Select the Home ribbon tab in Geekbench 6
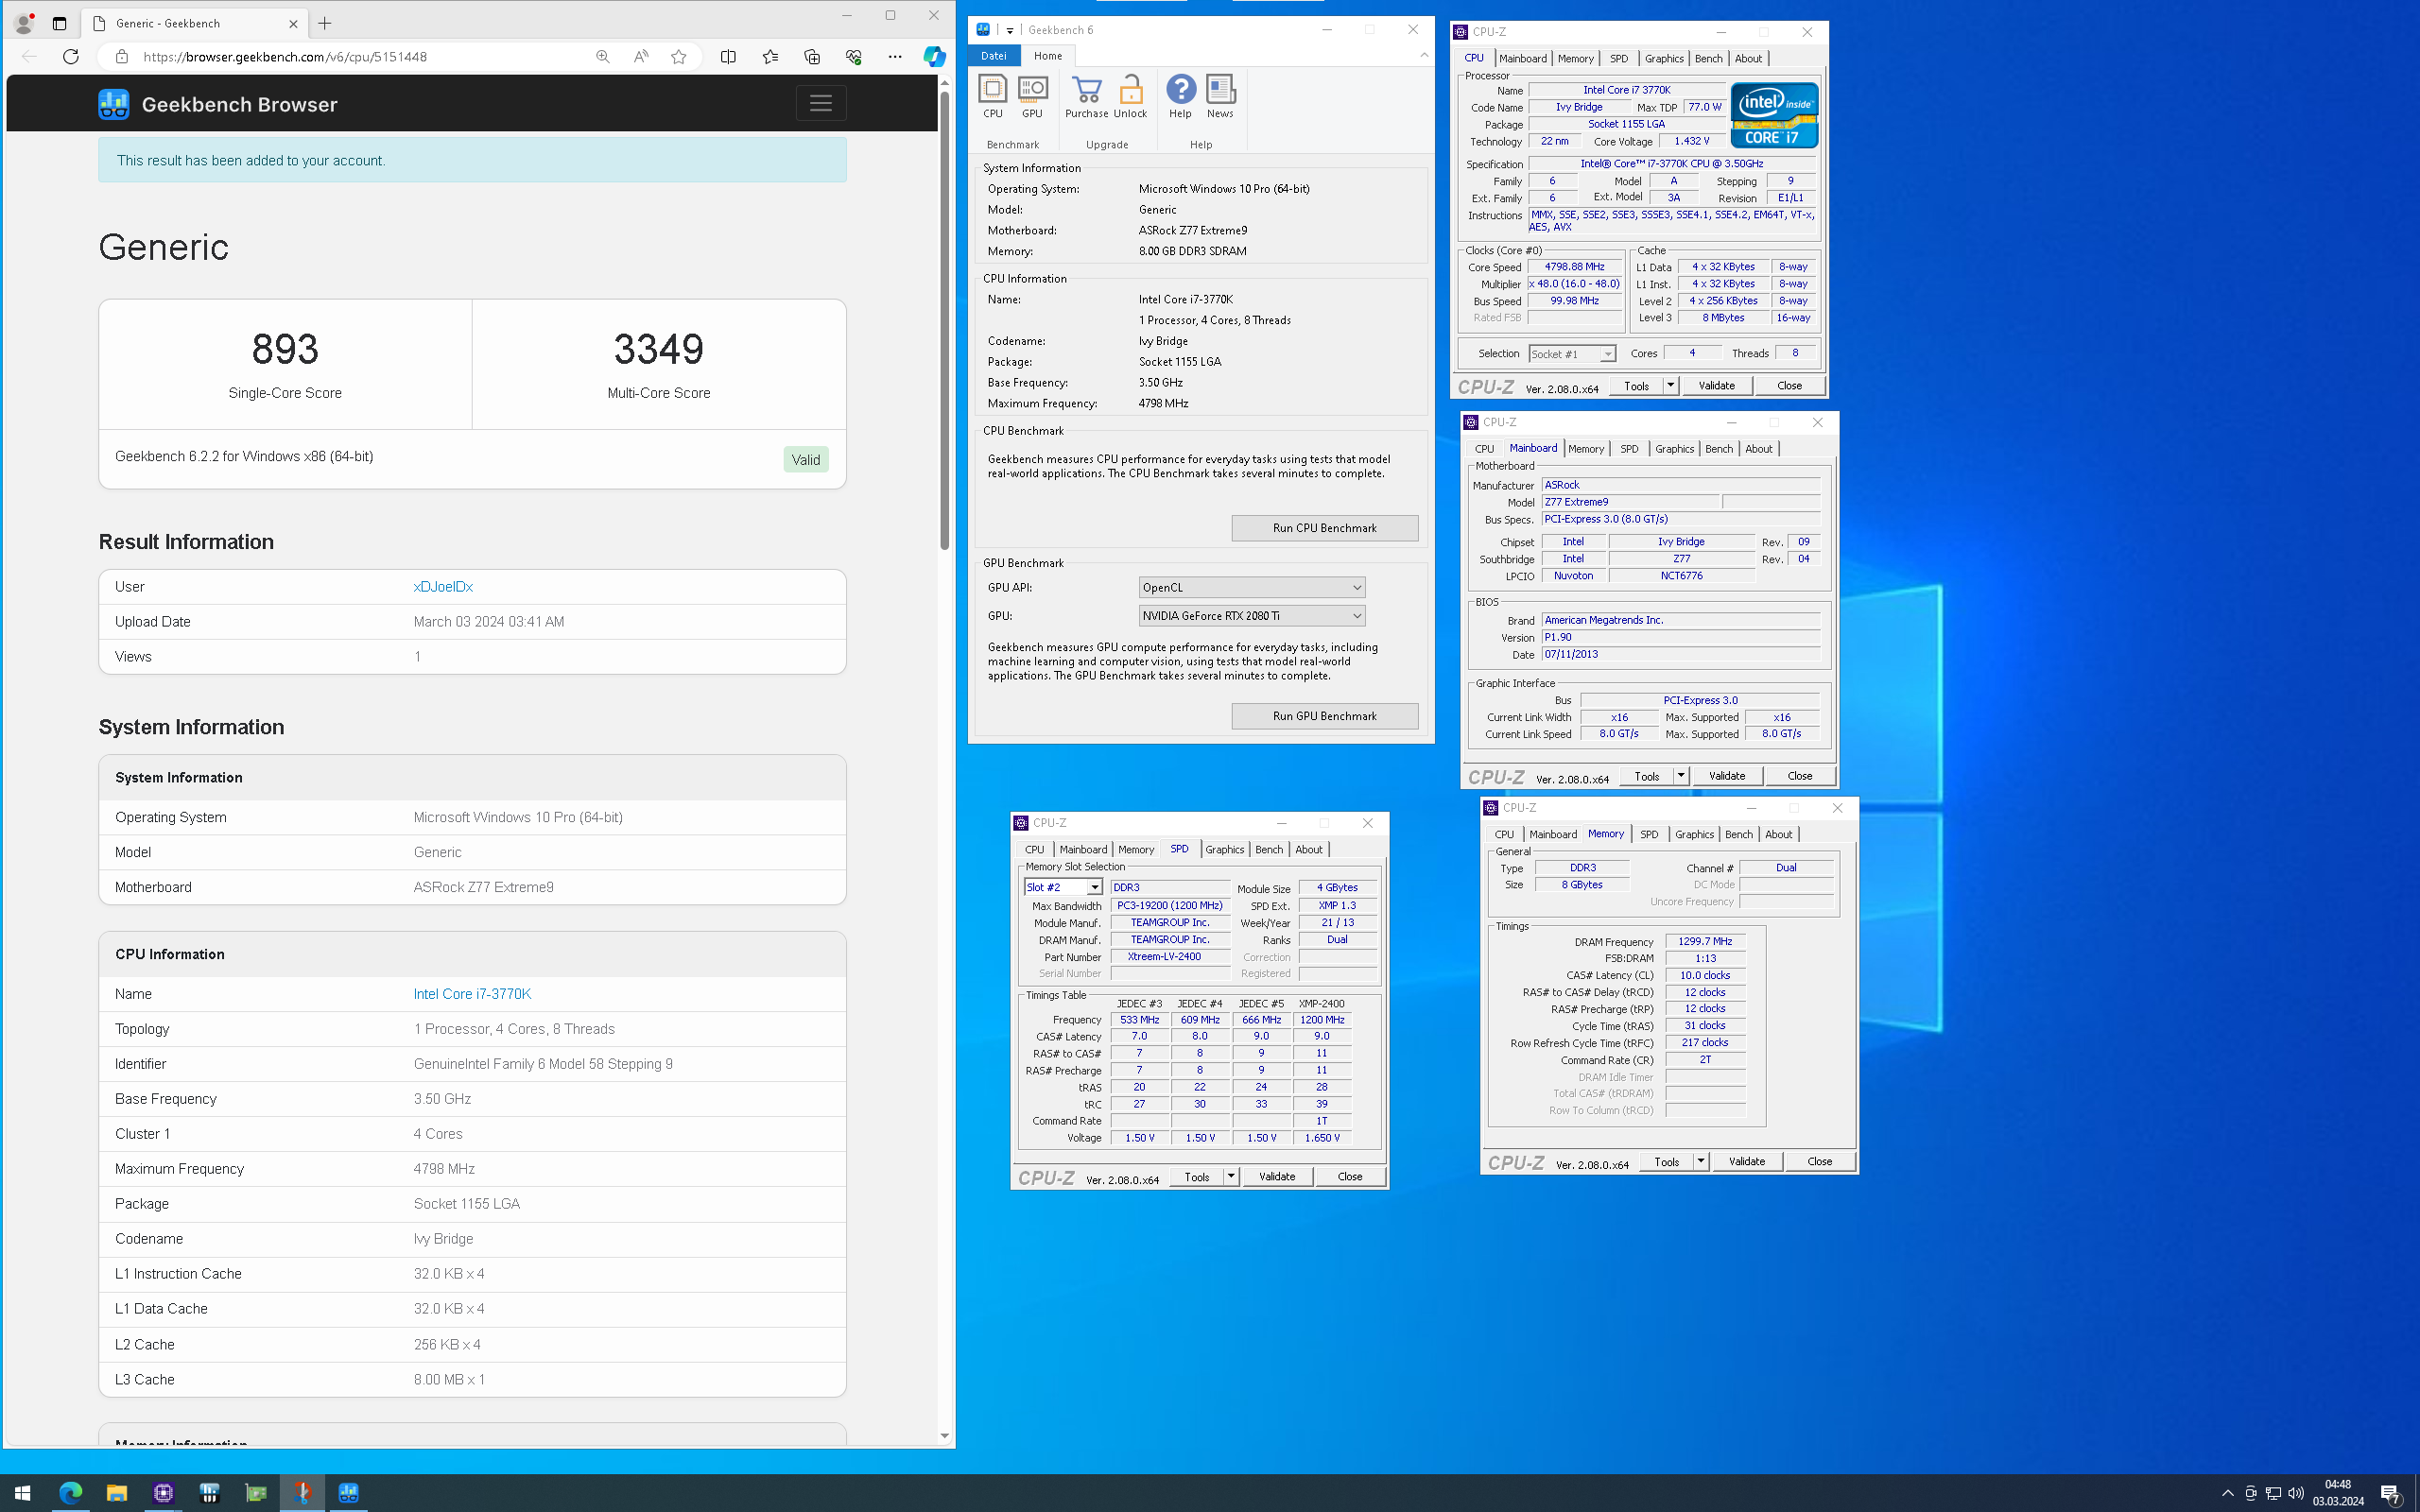Image resolution: width=2420 pixels, height=1512 pixels. [x=1048, y=56]
